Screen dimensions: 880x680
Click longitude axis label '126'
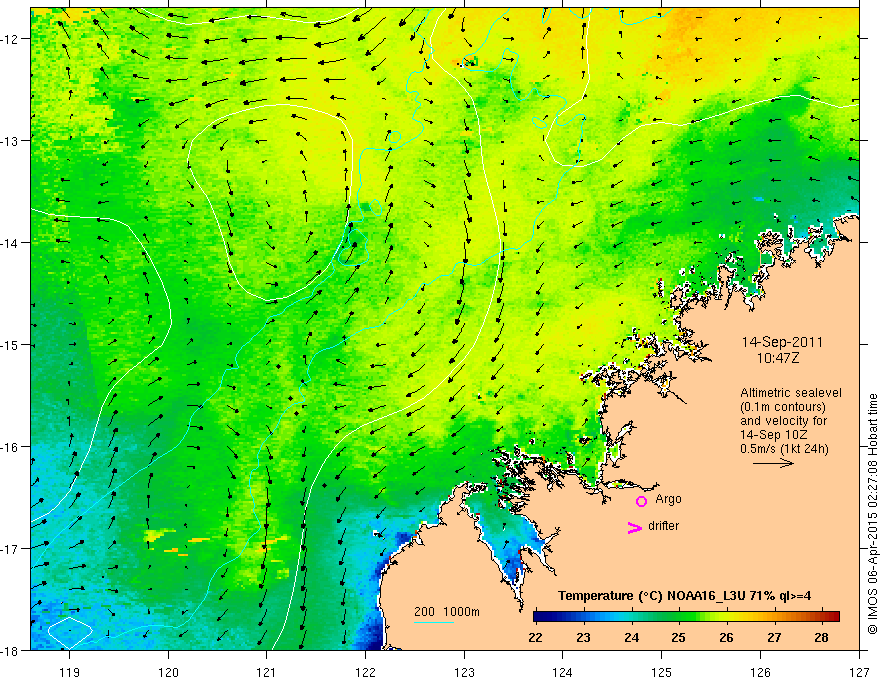760,673
